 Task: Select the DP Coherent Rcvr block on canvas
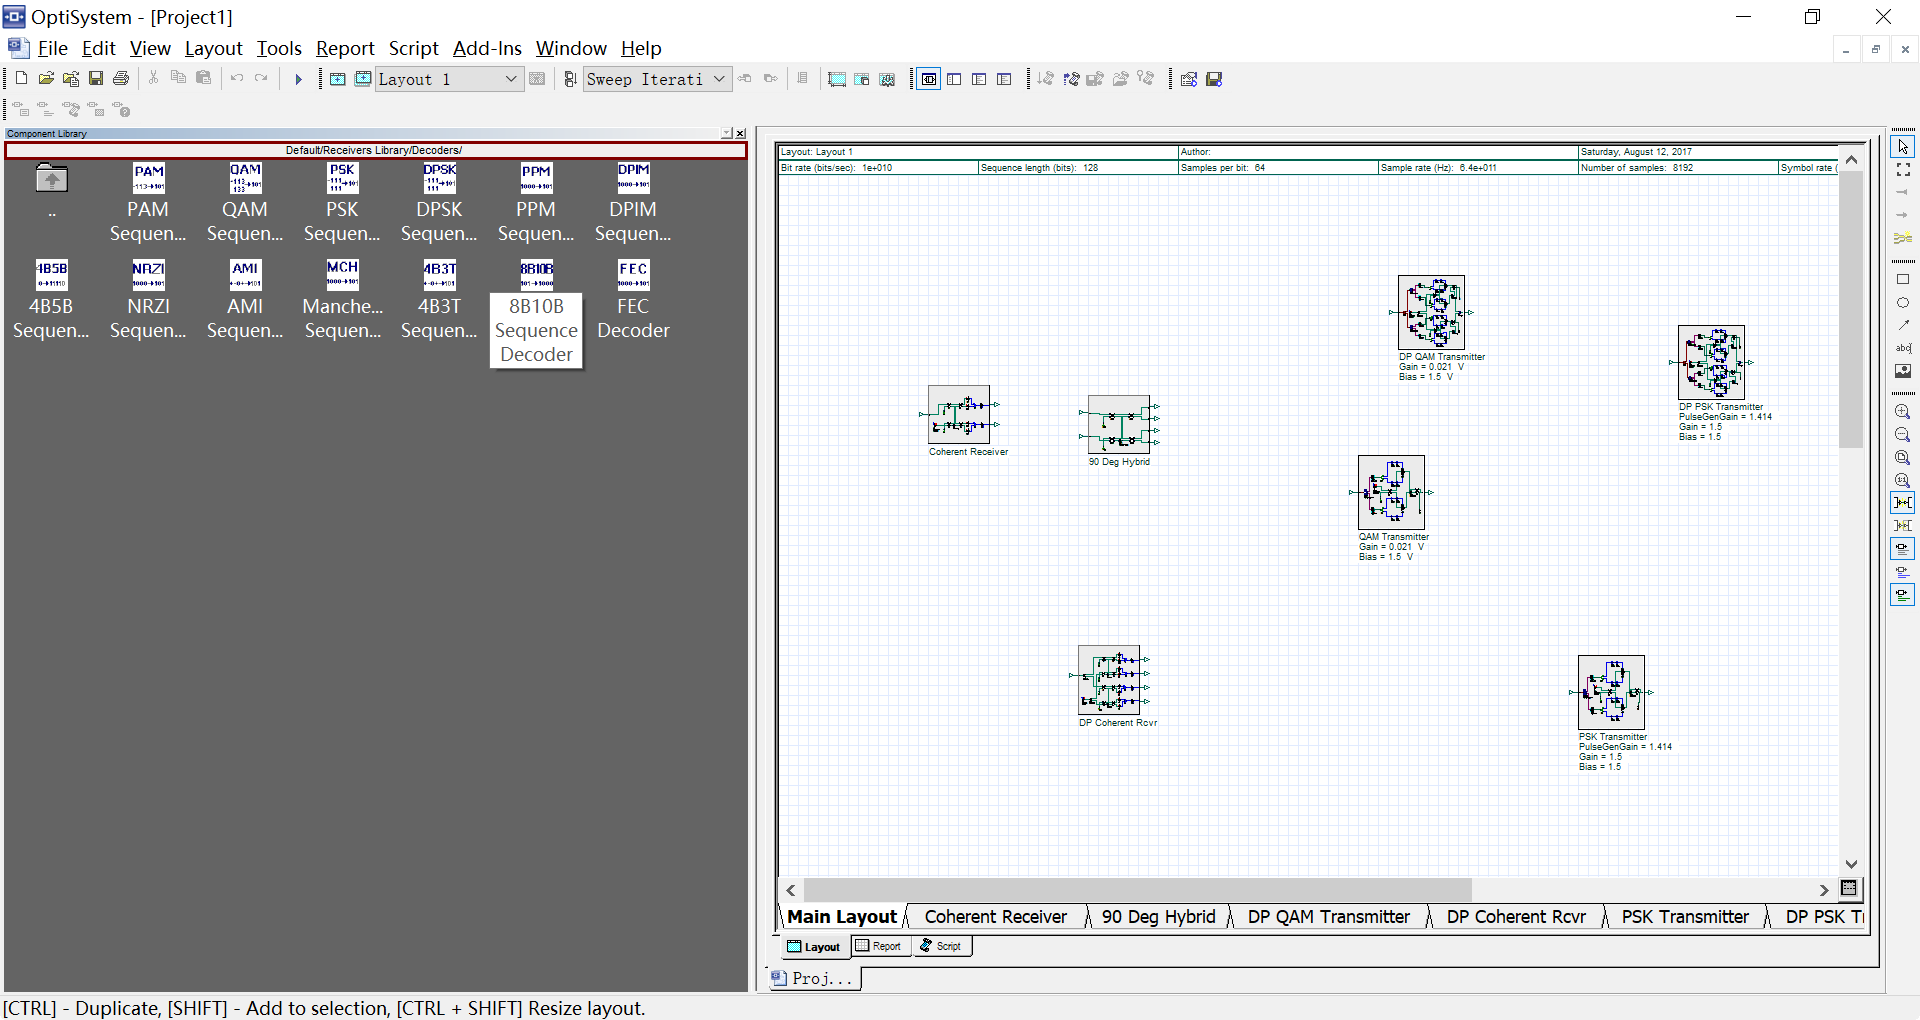coord(1110,679)
